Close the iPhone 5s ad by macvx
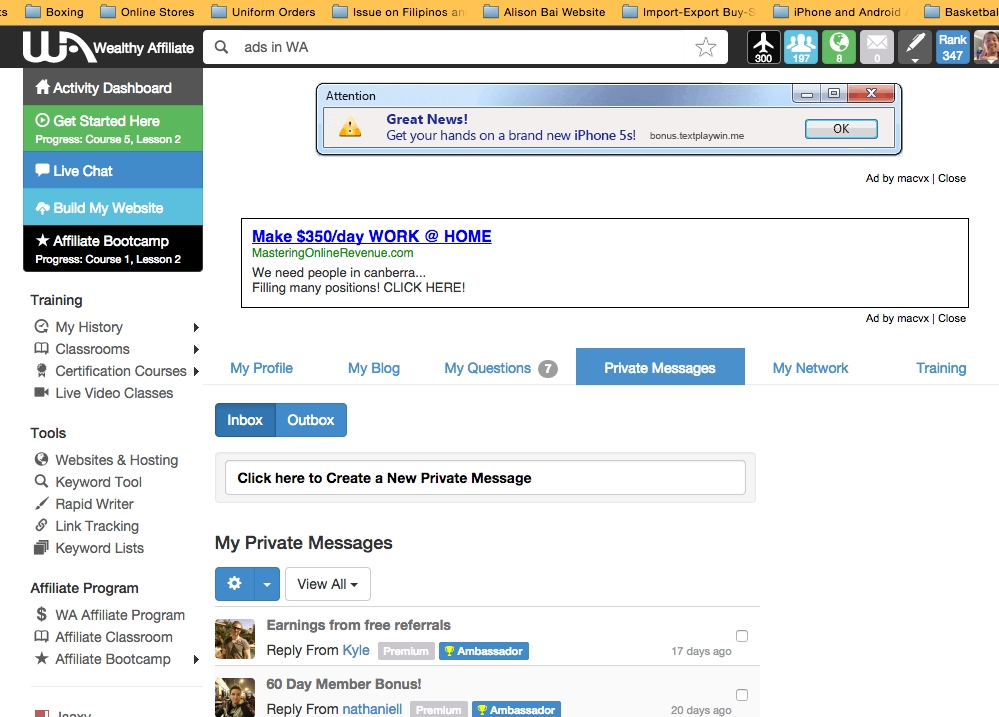Screen dimensions: 999x717 (952, 178)
